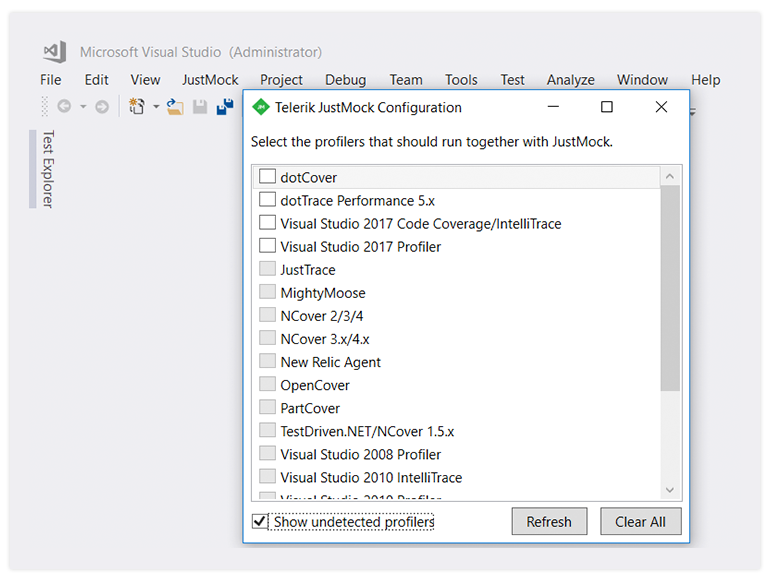Open the Debug menu
Viewport: 770px width, 581px height.
[x=346, y=80]
